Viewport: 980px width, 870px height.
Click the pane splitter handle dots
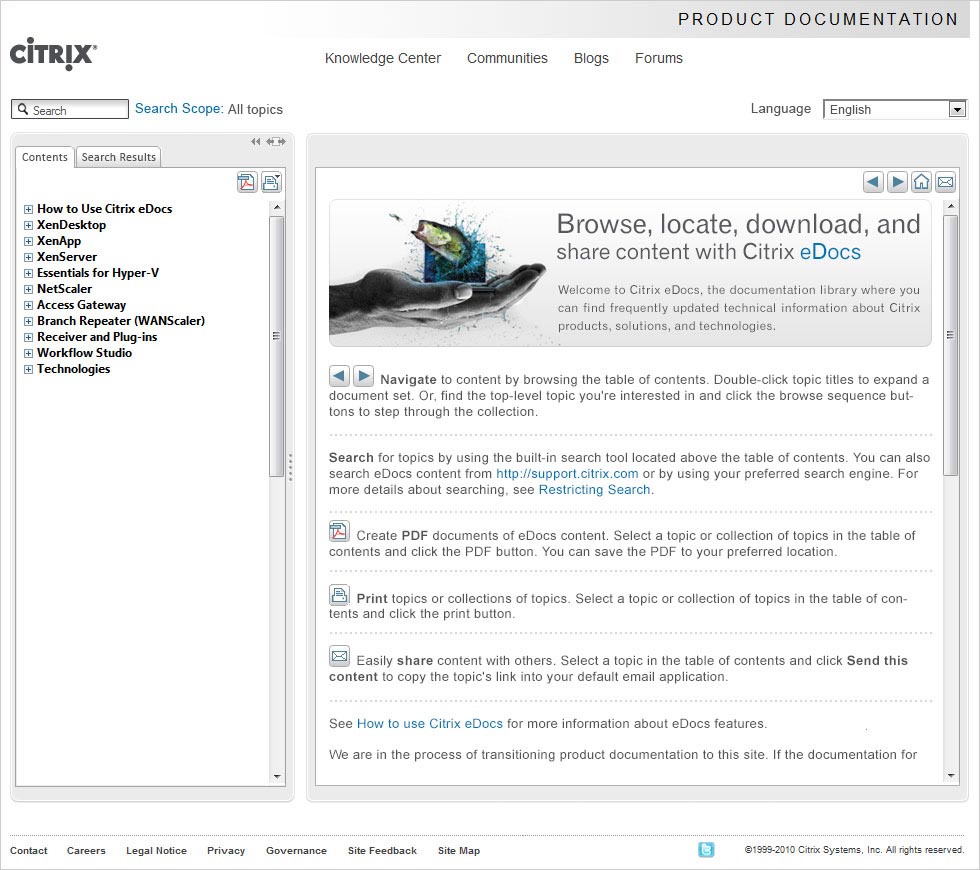(290, 467)
